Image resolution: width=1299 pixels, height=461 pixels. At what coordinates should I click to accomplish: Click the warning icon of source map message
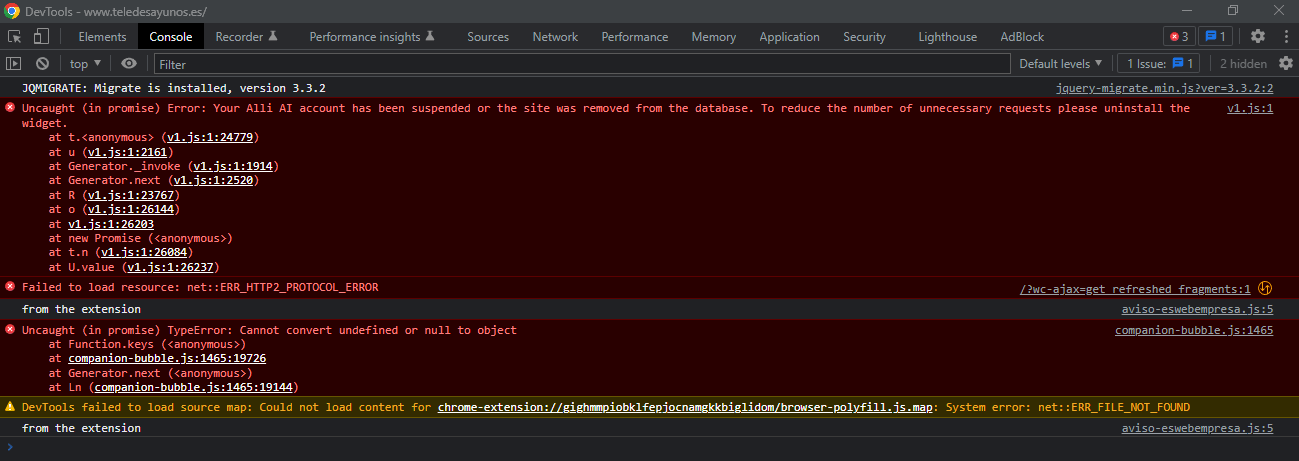pos(11,407)
